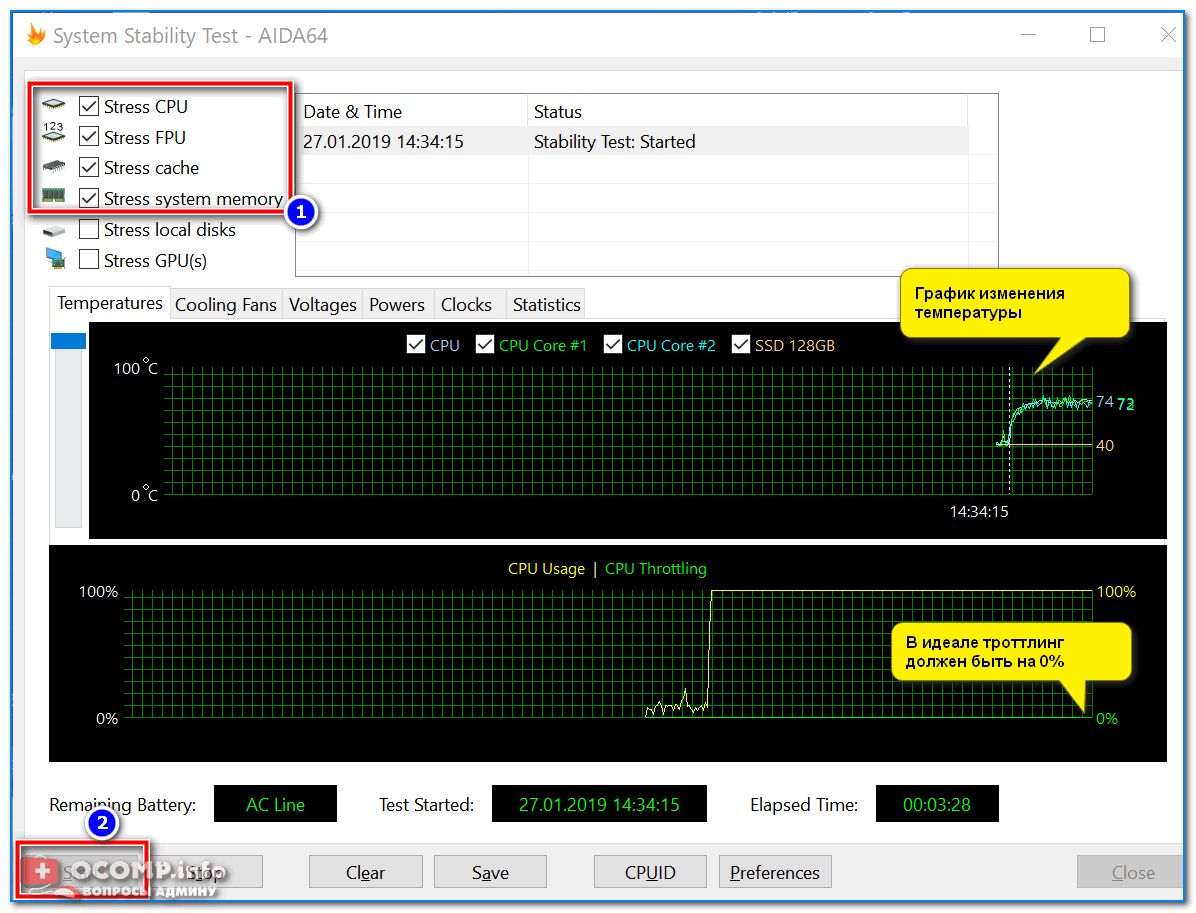Toggle the SSD 128GB temperature checkbox

tap(741, 345)
